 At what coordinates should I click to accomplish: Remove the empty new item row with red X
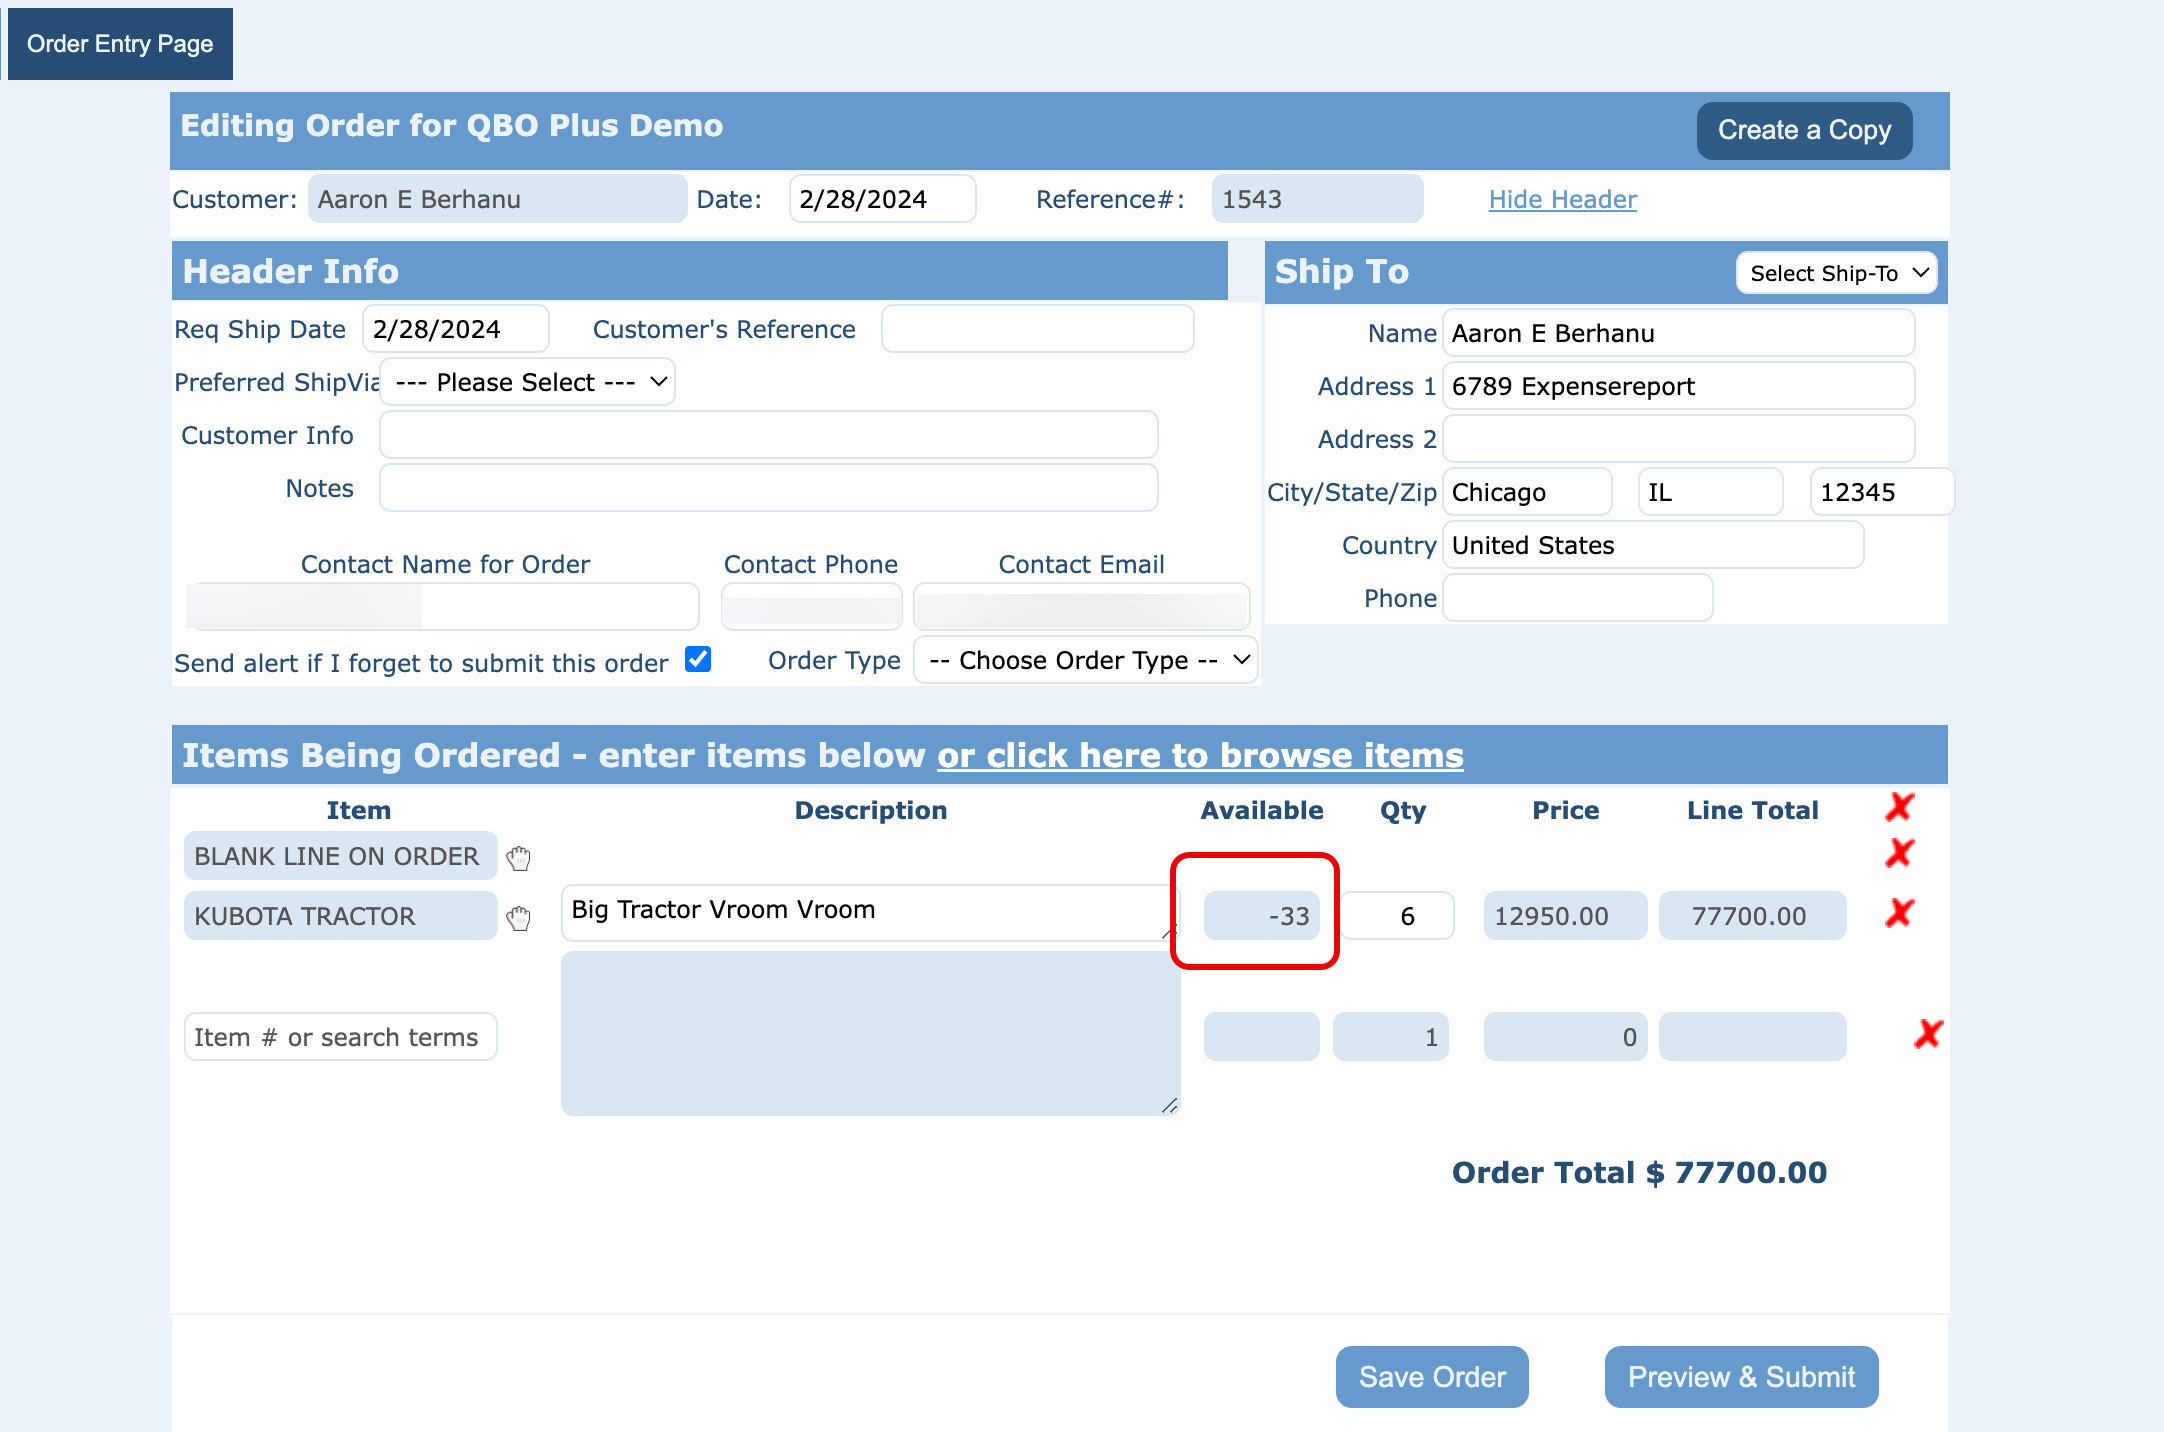1928,1034
